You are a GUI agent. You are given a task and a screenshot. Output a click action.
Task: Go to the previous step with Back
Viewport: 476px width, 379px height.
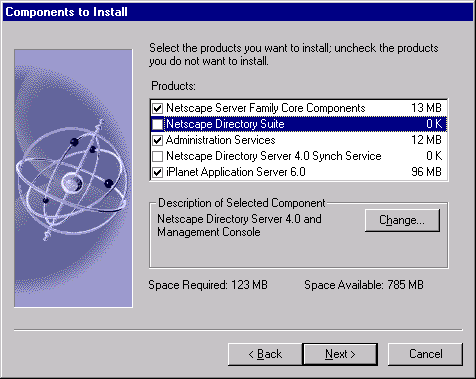tap(265, 354)
